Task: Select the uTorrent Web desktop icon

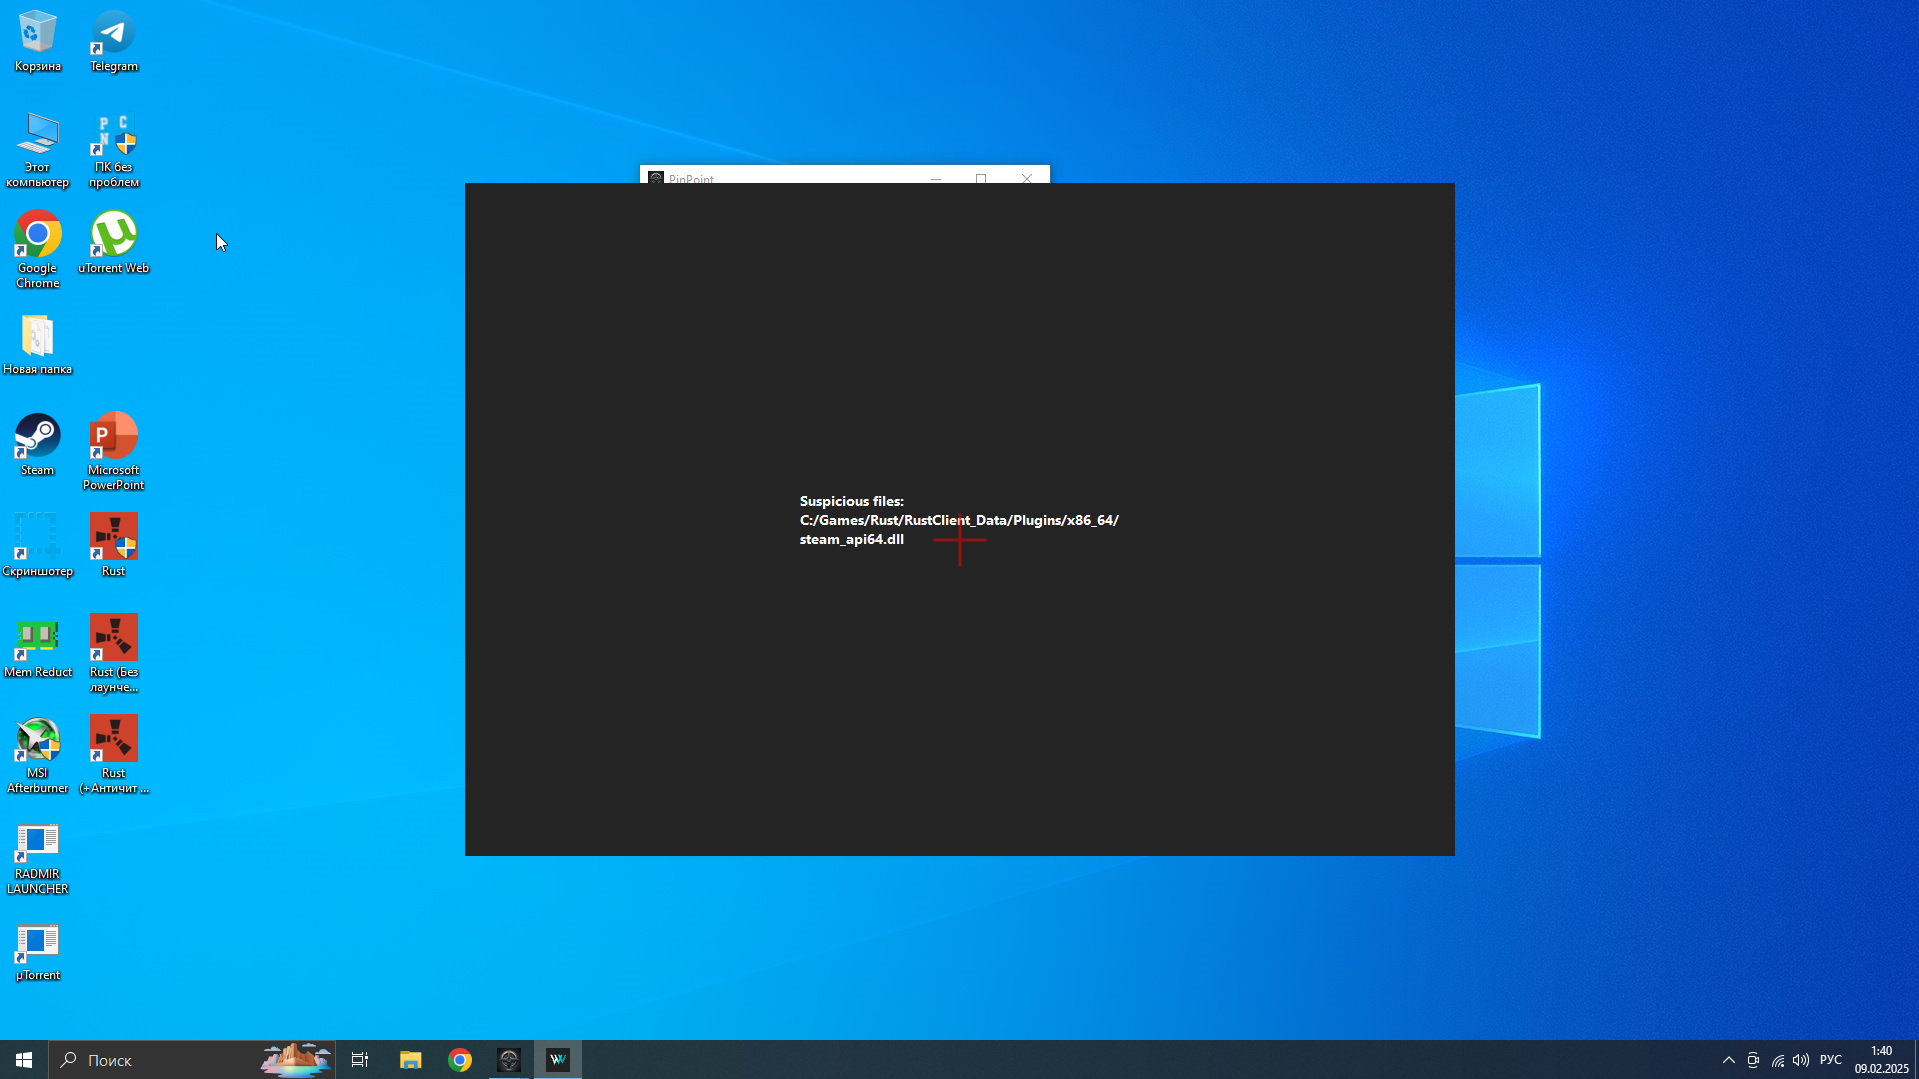Action: (x=114, y=243)
